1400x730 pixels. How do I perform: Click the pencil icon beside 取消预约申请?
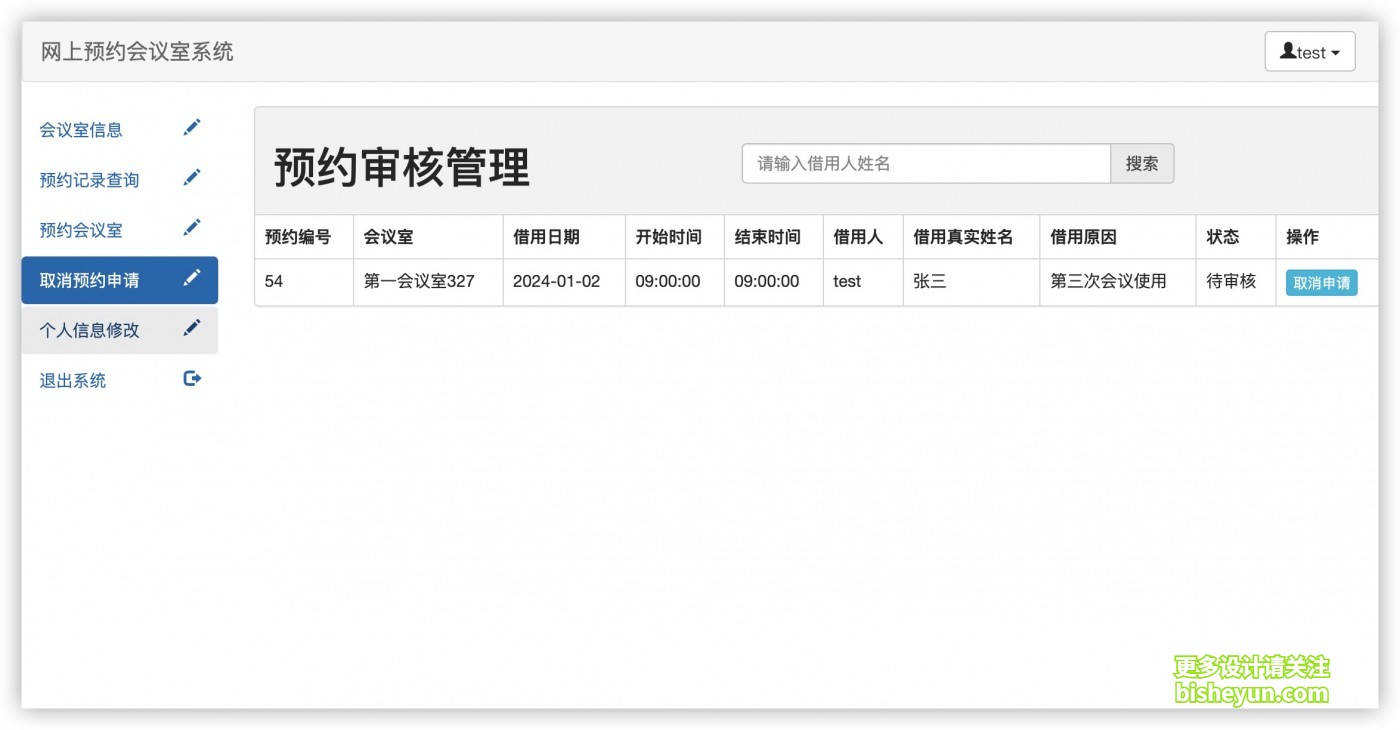click(x=192, y=278)
